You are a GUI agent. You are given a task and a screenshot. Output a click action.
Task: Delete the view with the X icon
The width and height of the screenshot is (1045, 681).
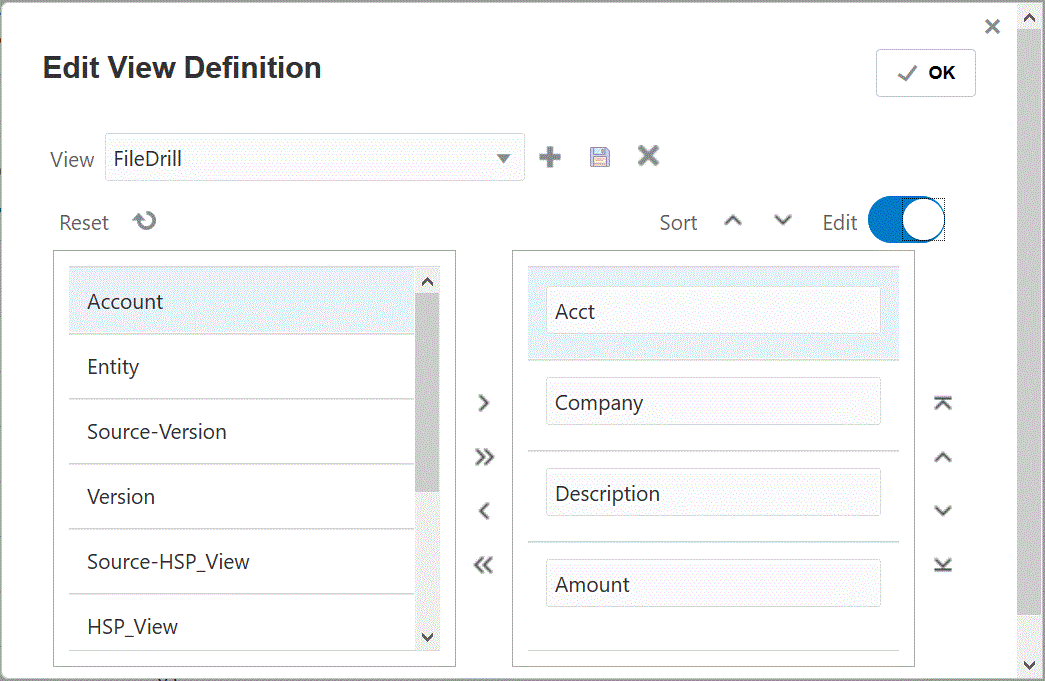click(x=649, y=156)
